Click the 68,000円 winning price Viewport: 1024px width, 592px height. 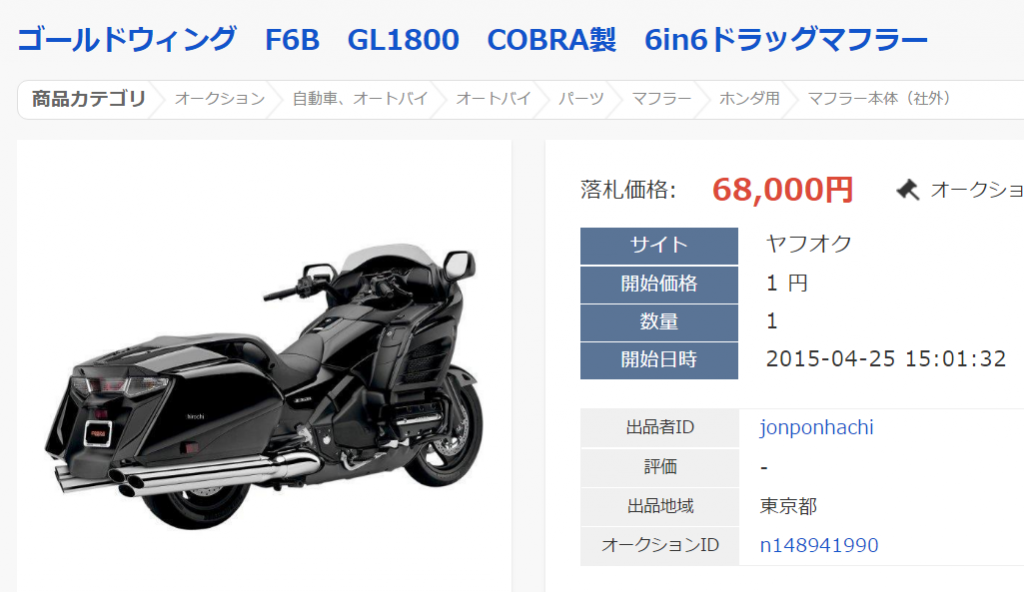click(782, 190)
